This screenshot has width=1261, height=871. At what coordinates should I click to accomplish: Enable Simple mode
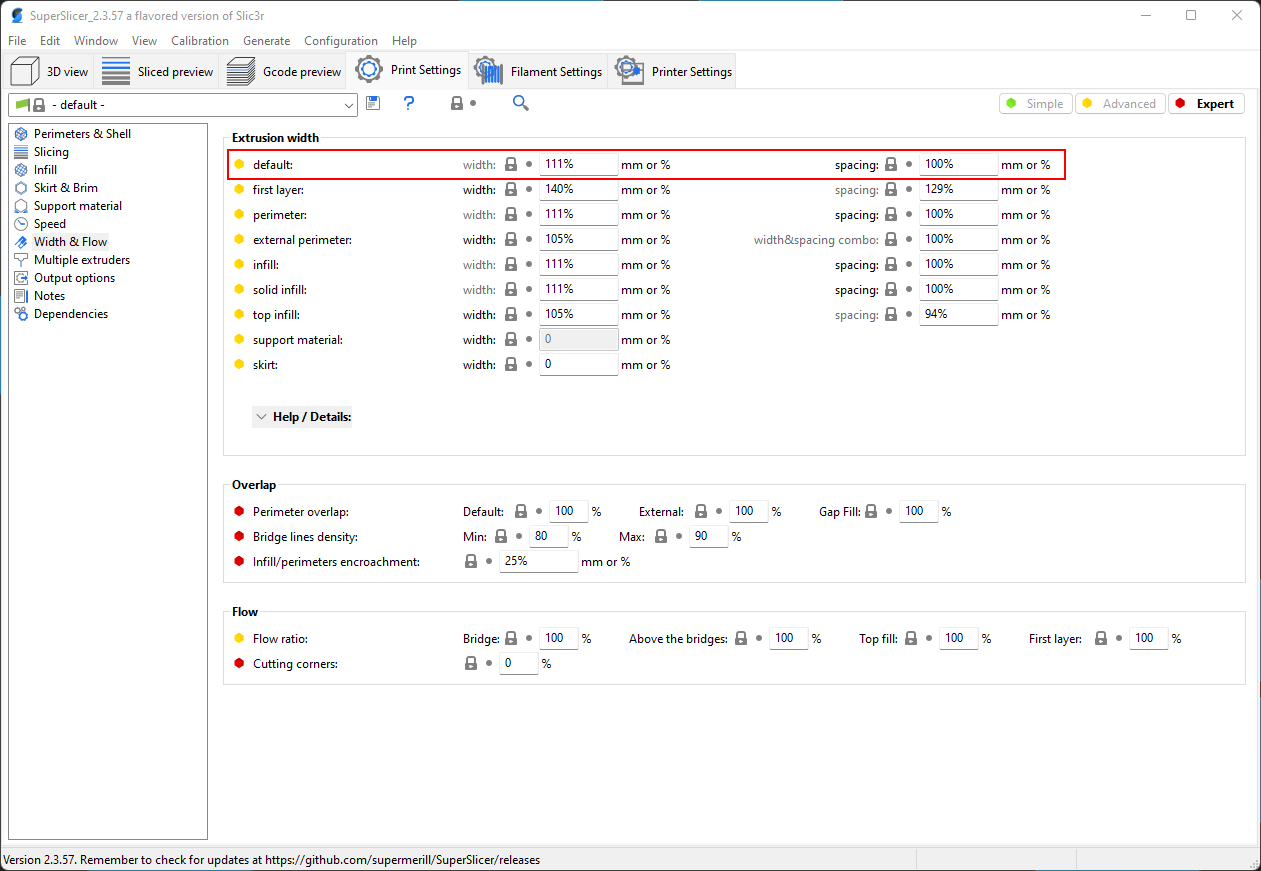[x=1035, y=103]
